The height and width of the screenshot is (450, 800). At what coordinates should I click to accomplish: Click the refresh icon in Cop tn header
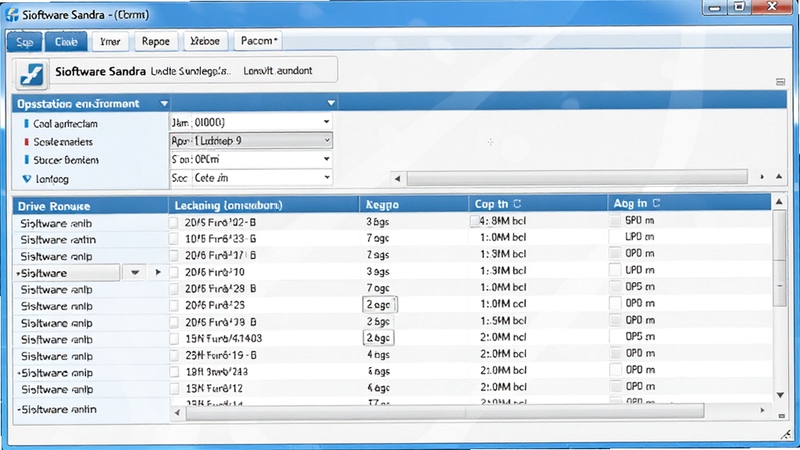click(517, 204)
